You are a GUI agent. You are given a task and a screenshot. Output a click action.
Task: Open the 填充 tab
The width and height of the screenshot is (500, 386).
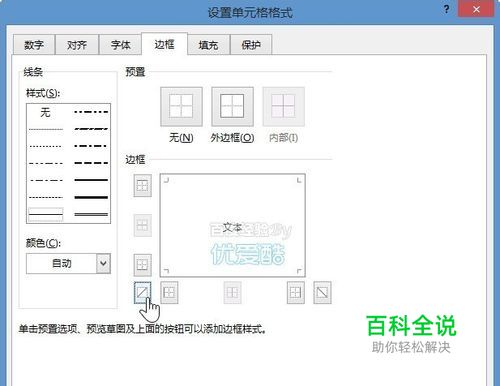(x=209, y=45)
